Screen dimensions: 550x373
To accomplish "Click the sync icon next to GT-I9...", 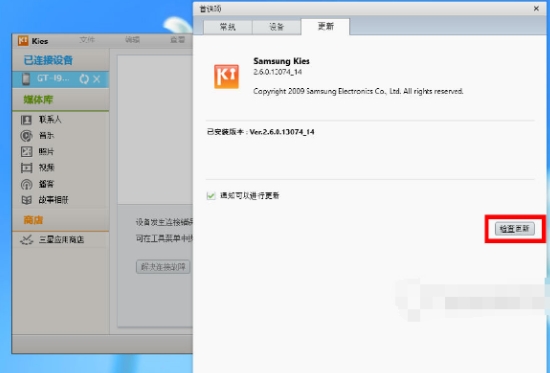I will (x=84, y=79).
